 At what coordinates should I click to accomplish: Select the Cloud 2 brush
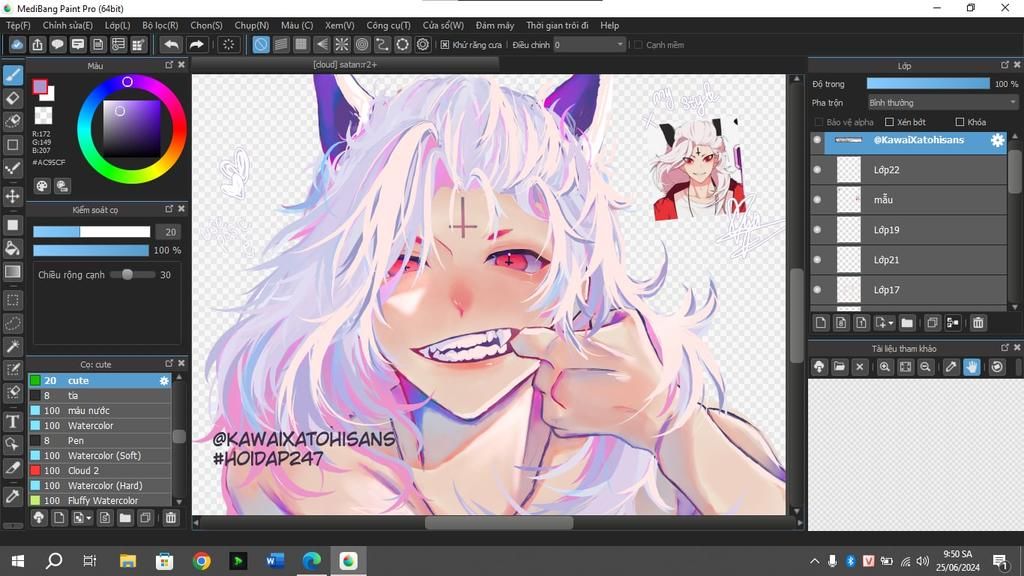pos(100,471)
